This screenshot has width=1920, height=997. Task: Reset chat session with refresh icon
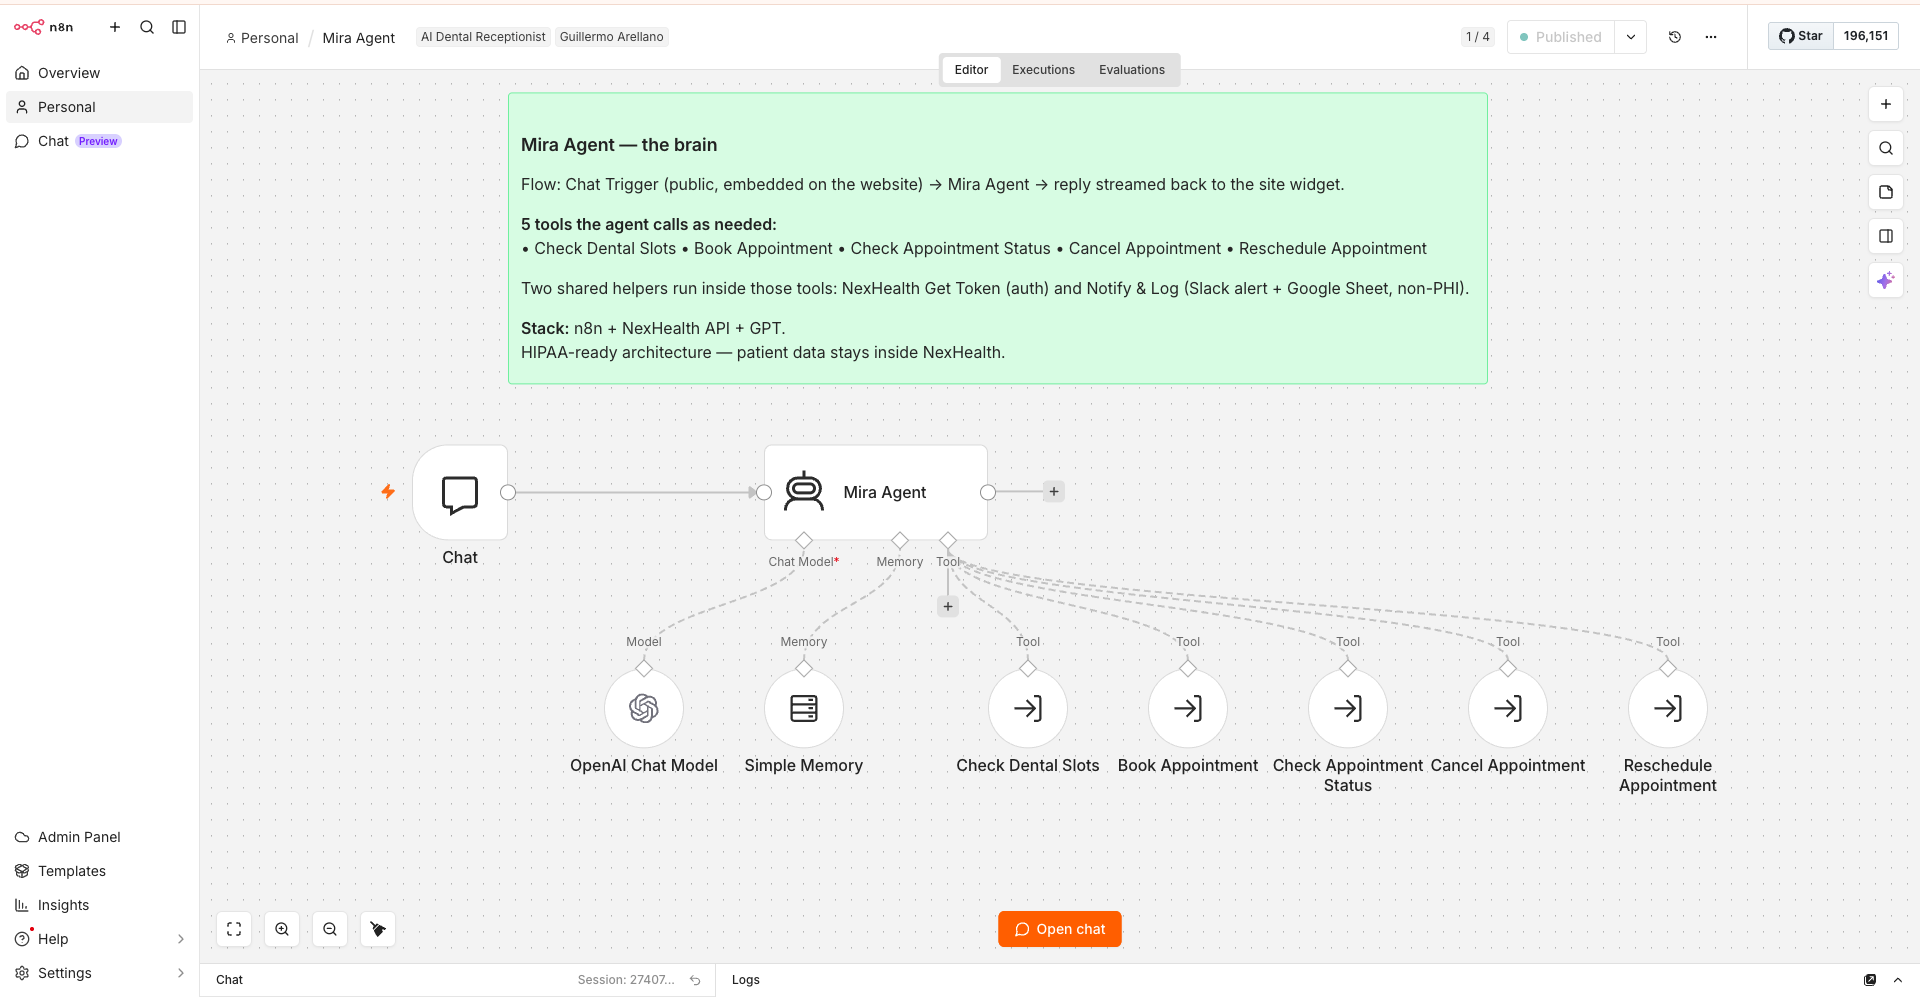[695, 980]
